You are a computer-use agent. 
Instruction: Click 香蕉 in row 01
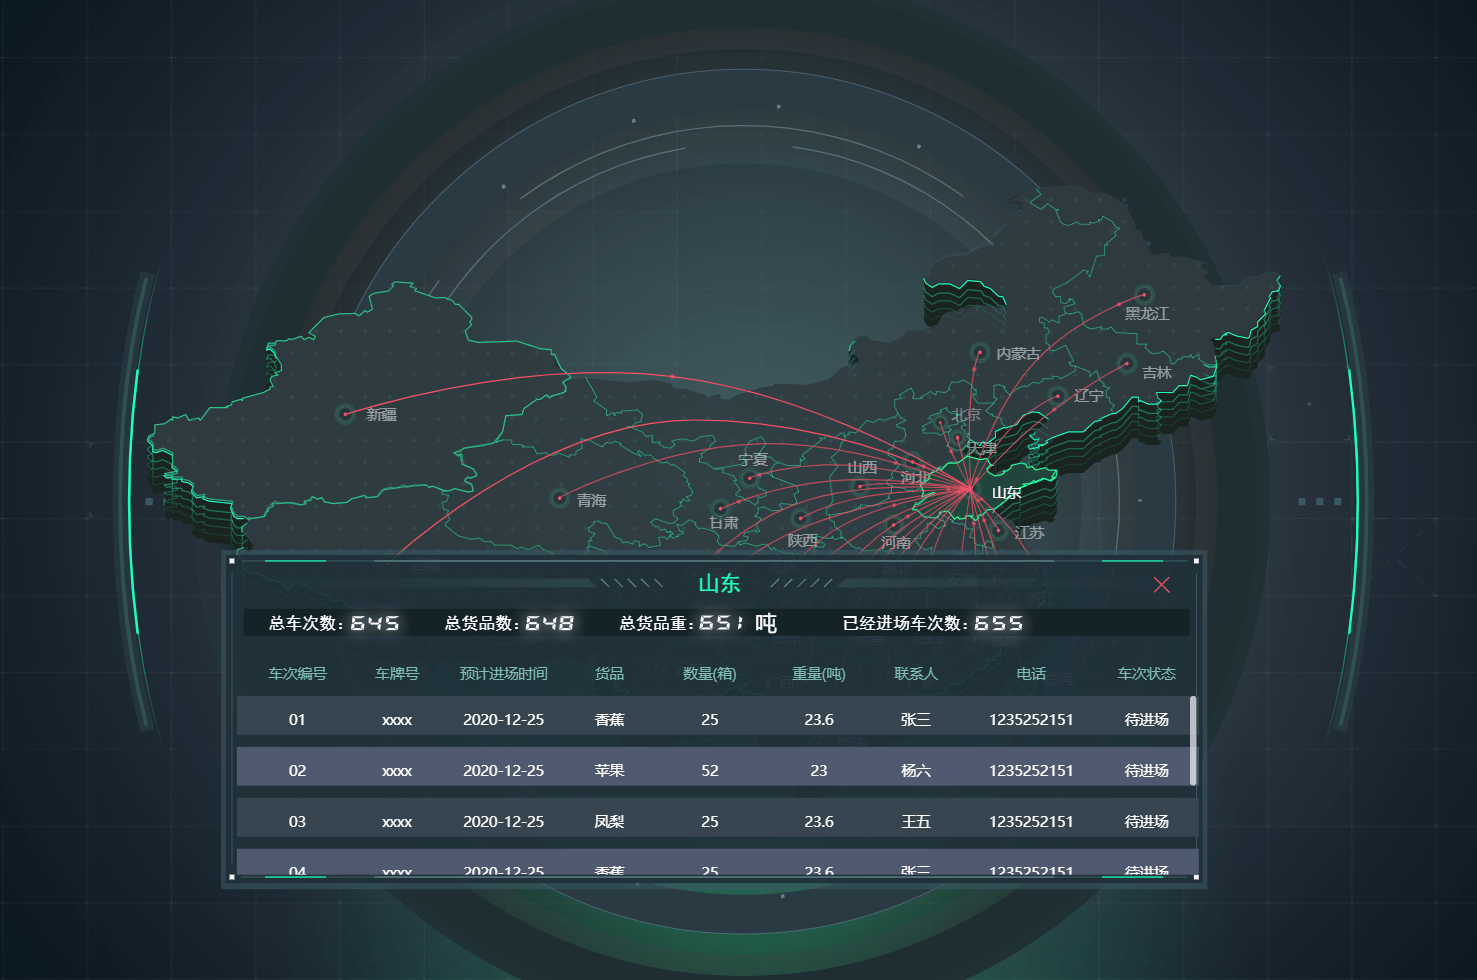click(609, 719)
